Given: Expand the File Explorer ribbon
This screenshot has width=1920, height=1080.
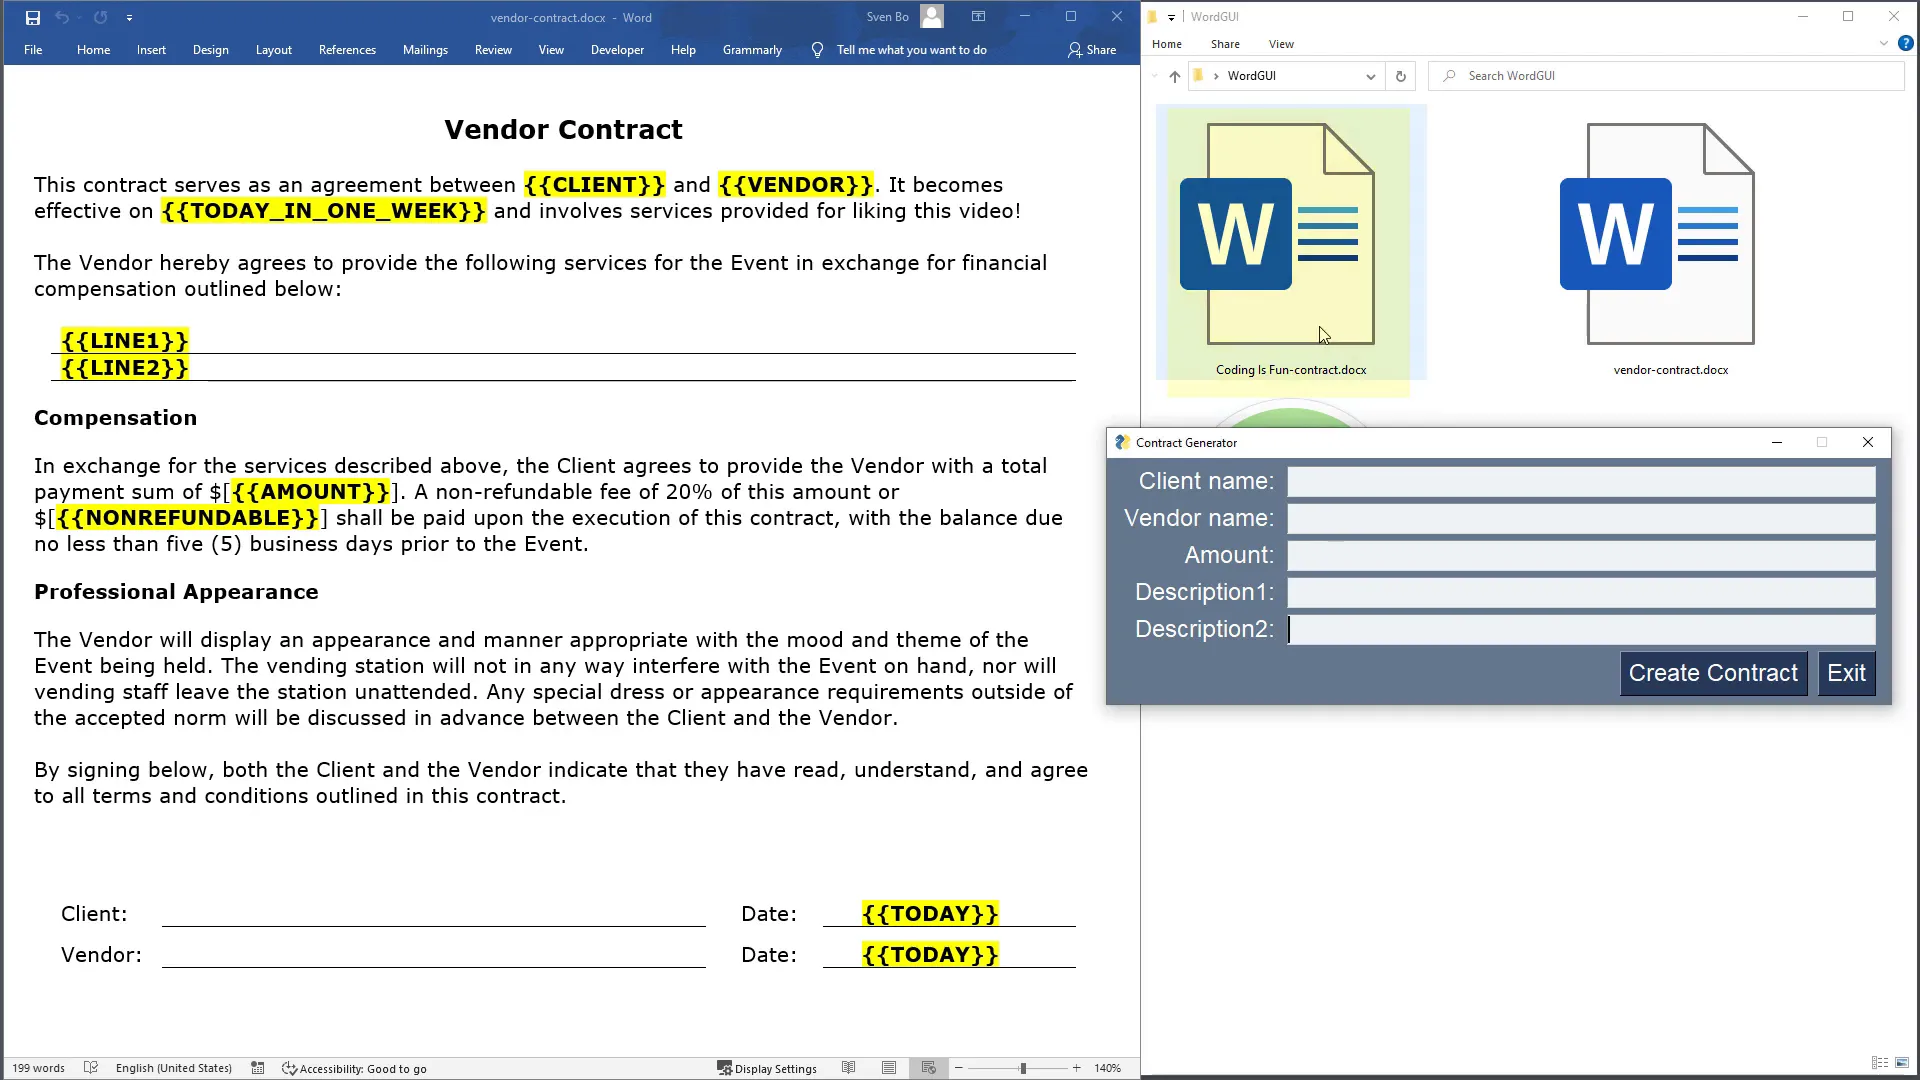Looking at the screenshot, I should click(1883, 43).
